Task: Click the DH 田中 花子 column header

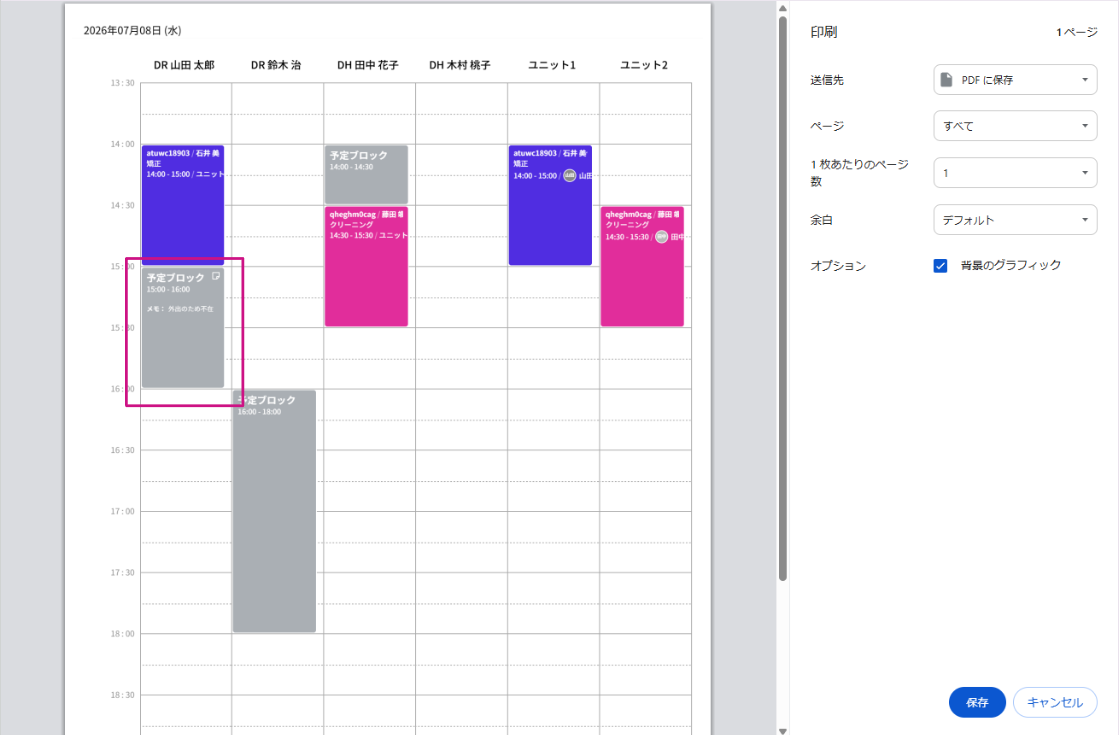Action: tap(368, 65)
